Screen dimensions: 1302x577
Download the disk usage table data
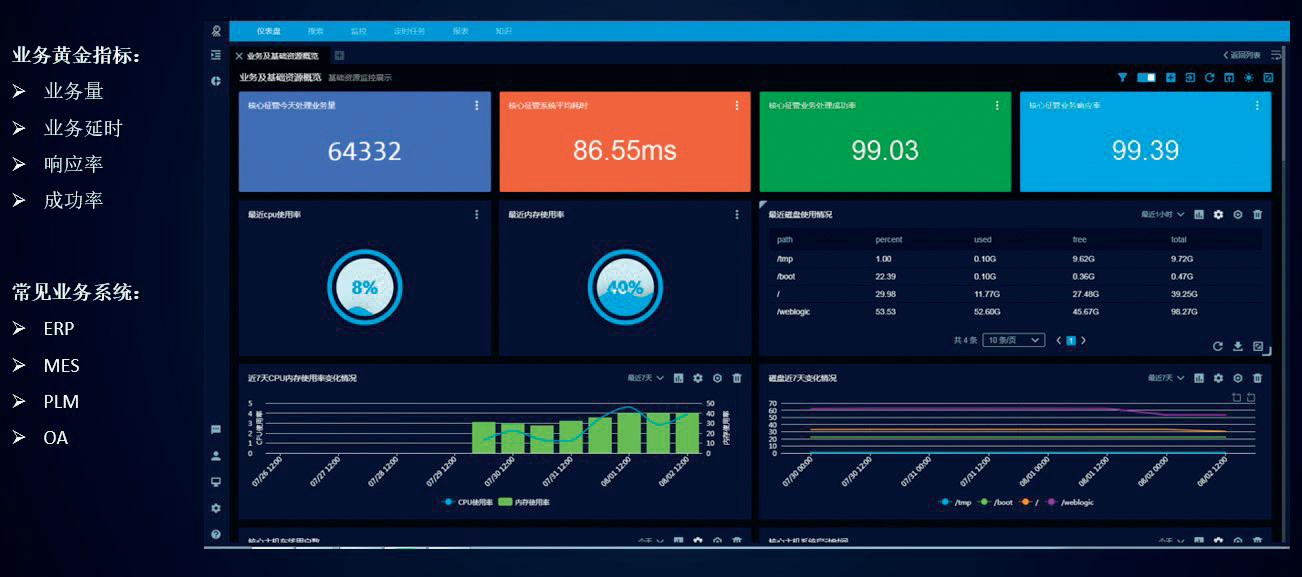(x=1237, y=346)
